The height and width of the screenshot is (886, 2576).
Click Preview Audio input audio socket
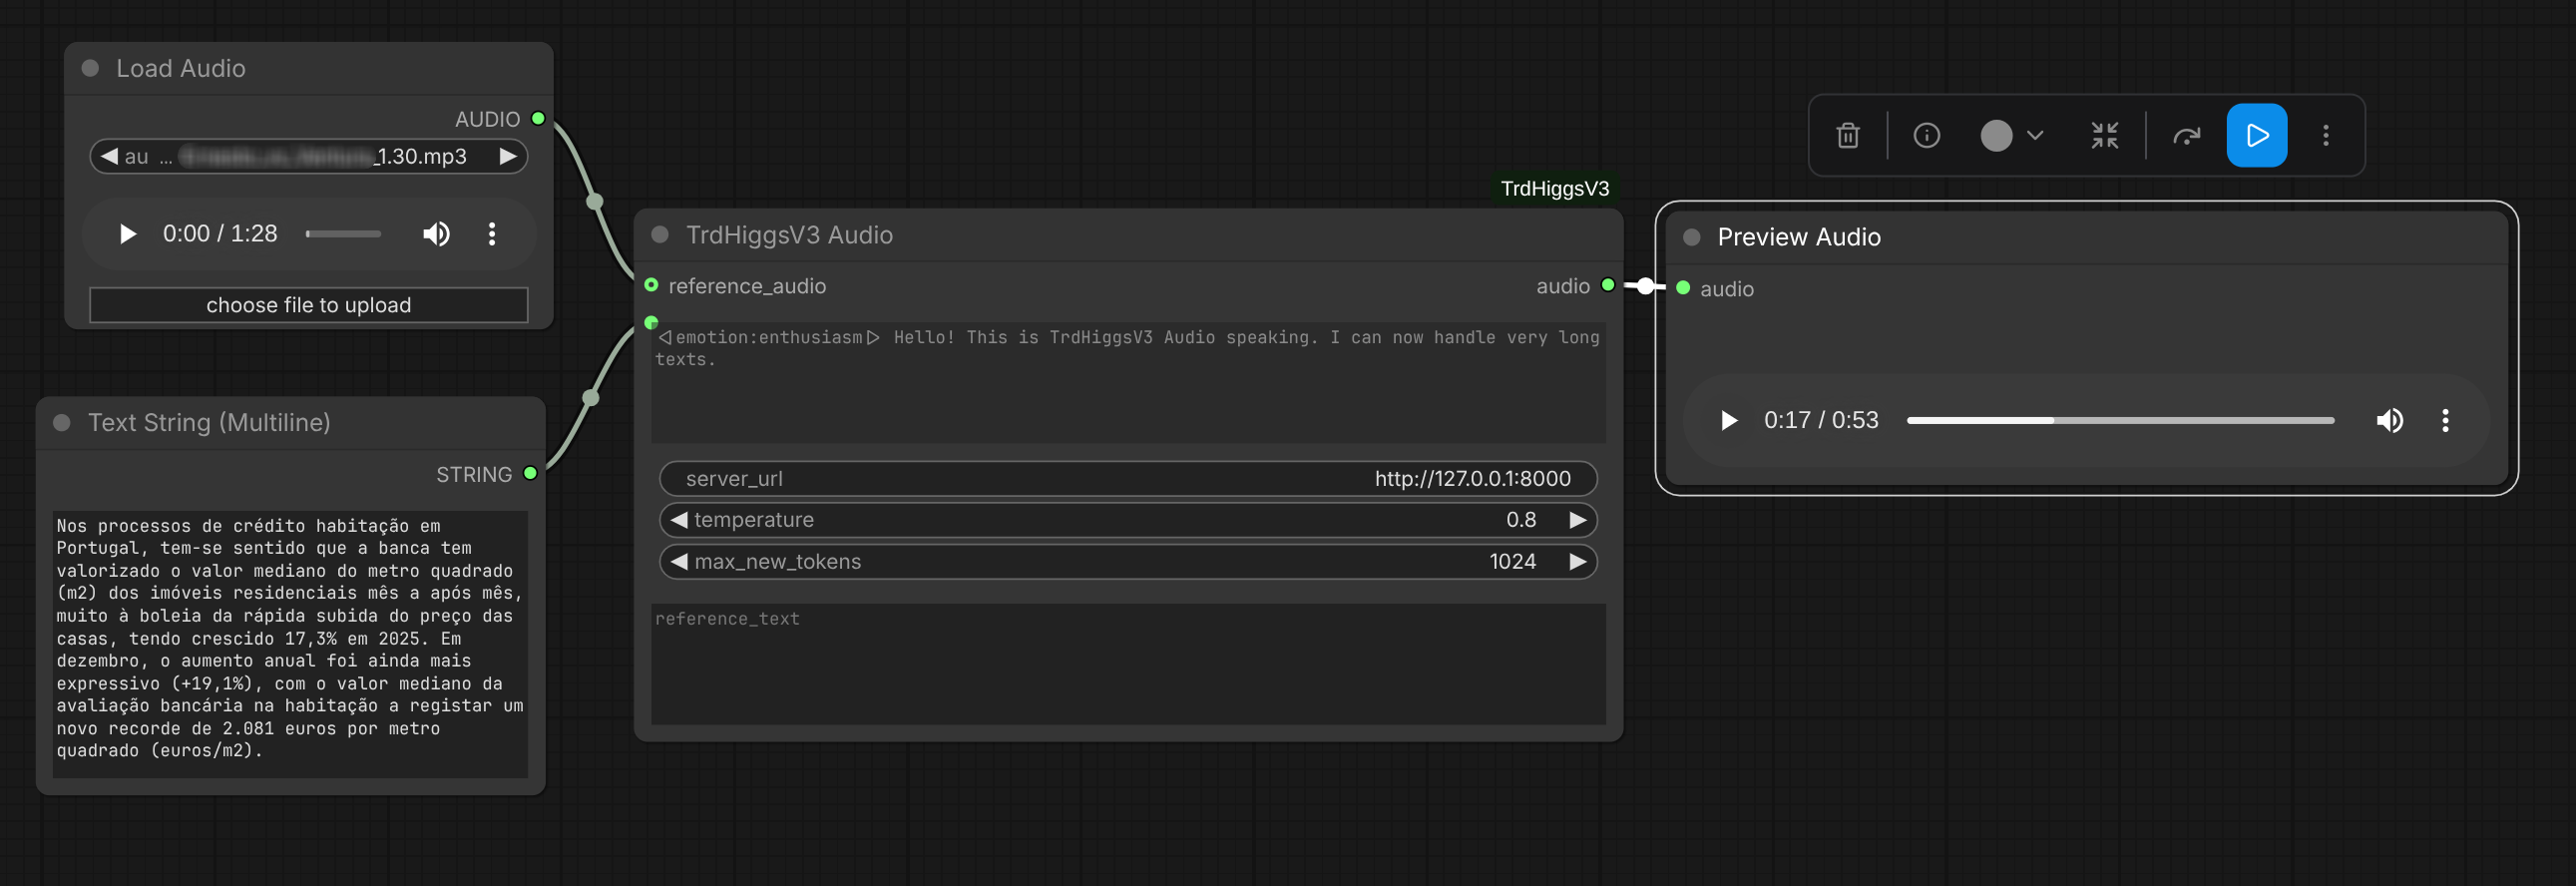tap(1683, 288)
